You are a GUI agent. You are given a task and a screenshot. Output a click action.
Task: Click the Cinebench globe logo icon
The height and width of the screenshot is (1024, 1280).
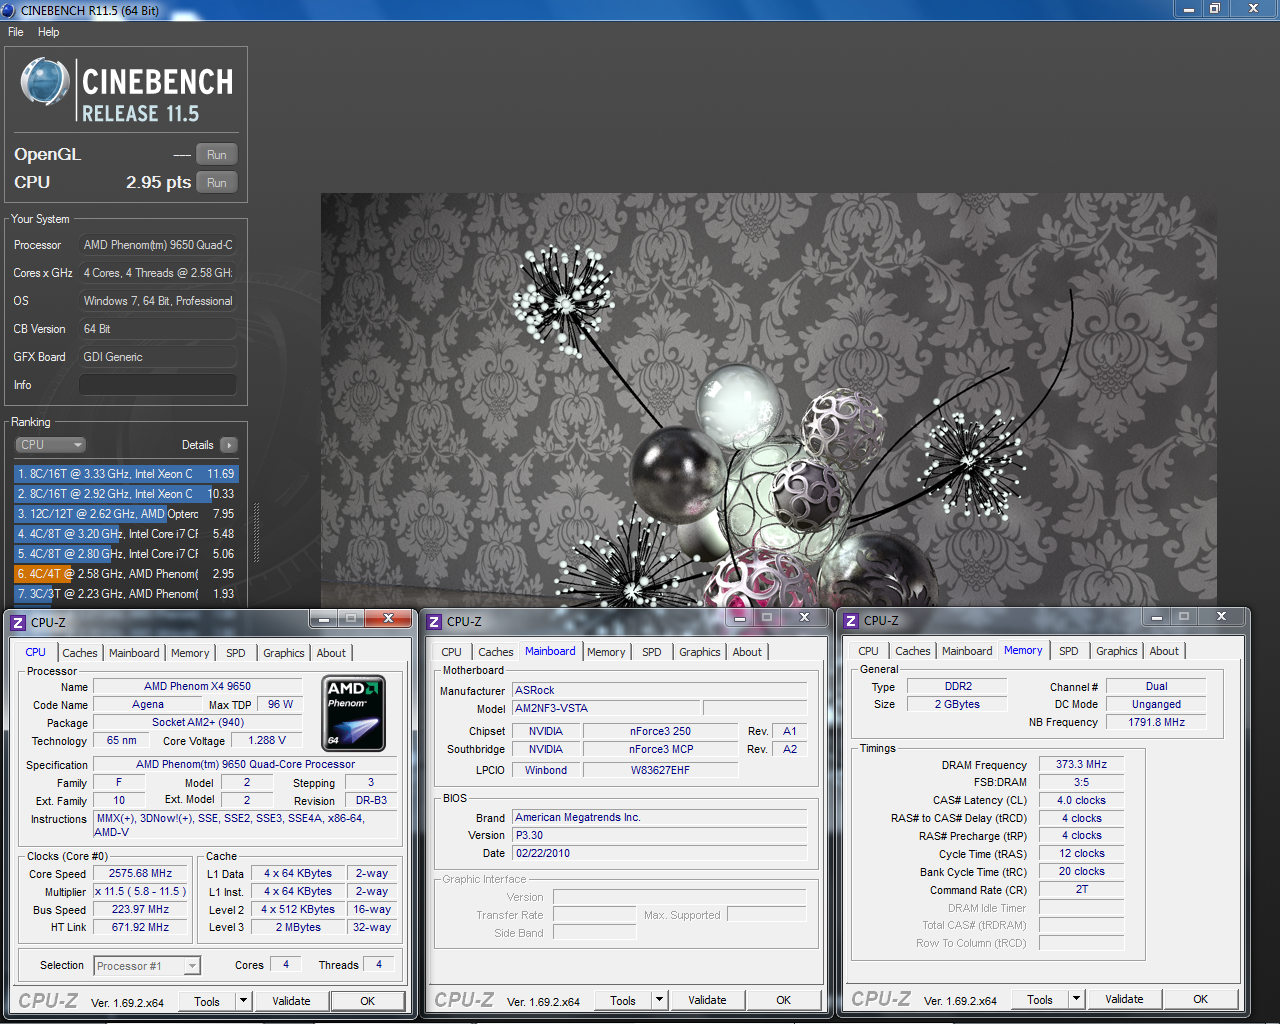pyautogui.click(x=44, y=82)
